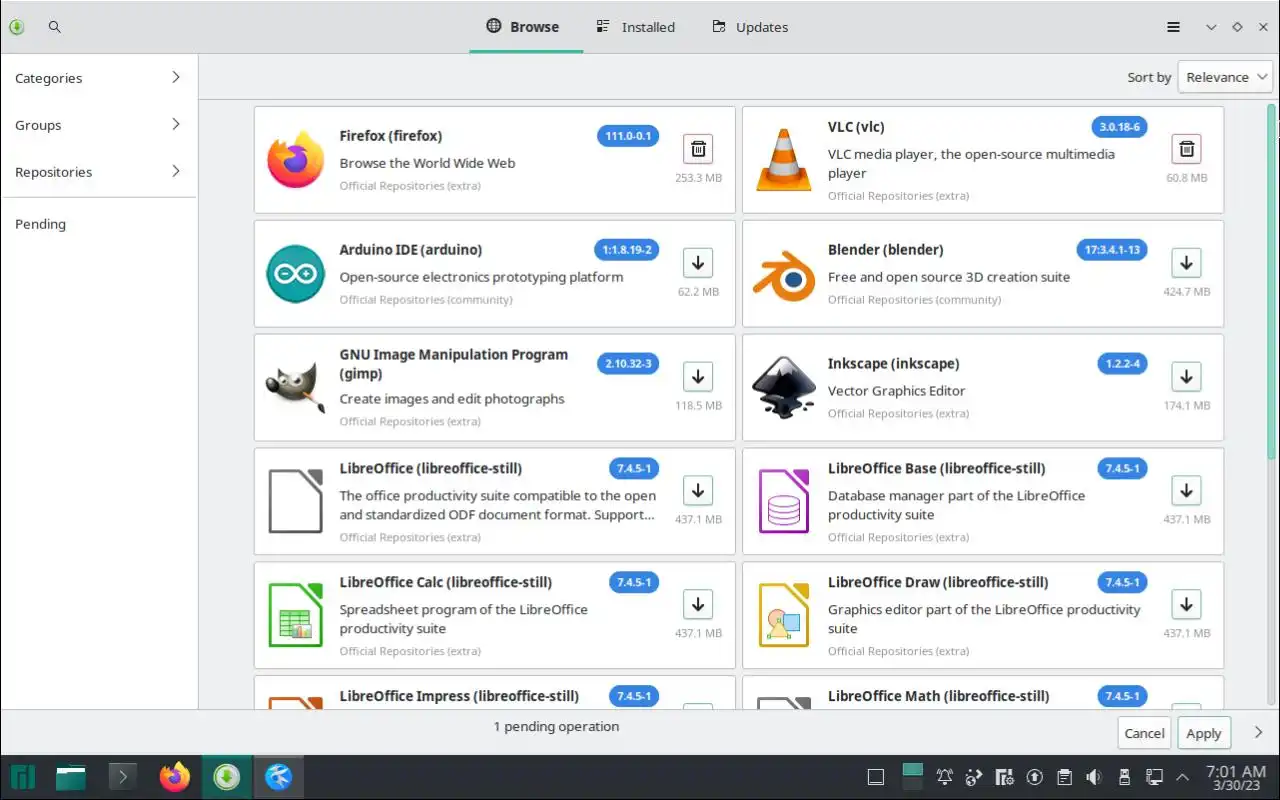The height and width of the screenshot is (800, 1280).
Task: Click the updates upload-arrow tray icon
Action: pyautogui.click(x=1035, y=777)
